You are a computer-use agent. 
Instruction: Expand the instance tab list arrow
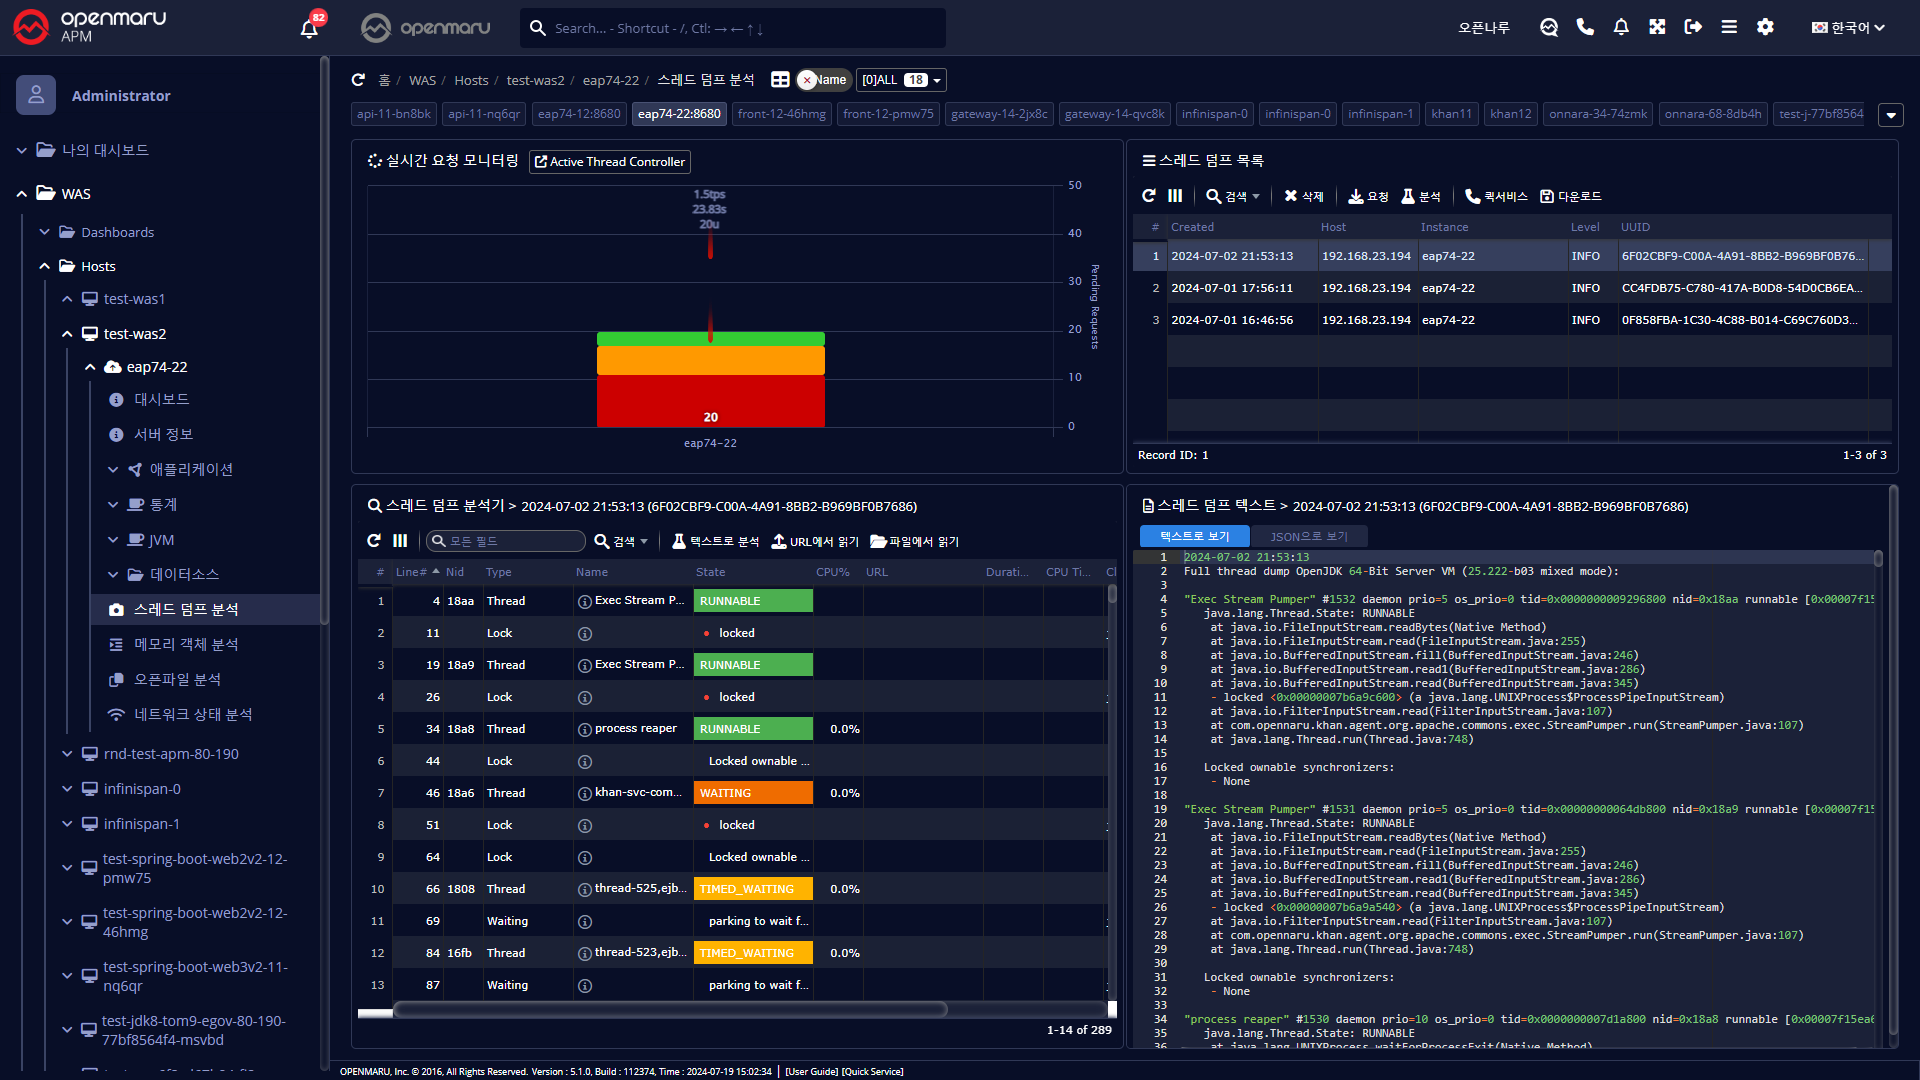pyautogui.click(x=1890, y=115)
